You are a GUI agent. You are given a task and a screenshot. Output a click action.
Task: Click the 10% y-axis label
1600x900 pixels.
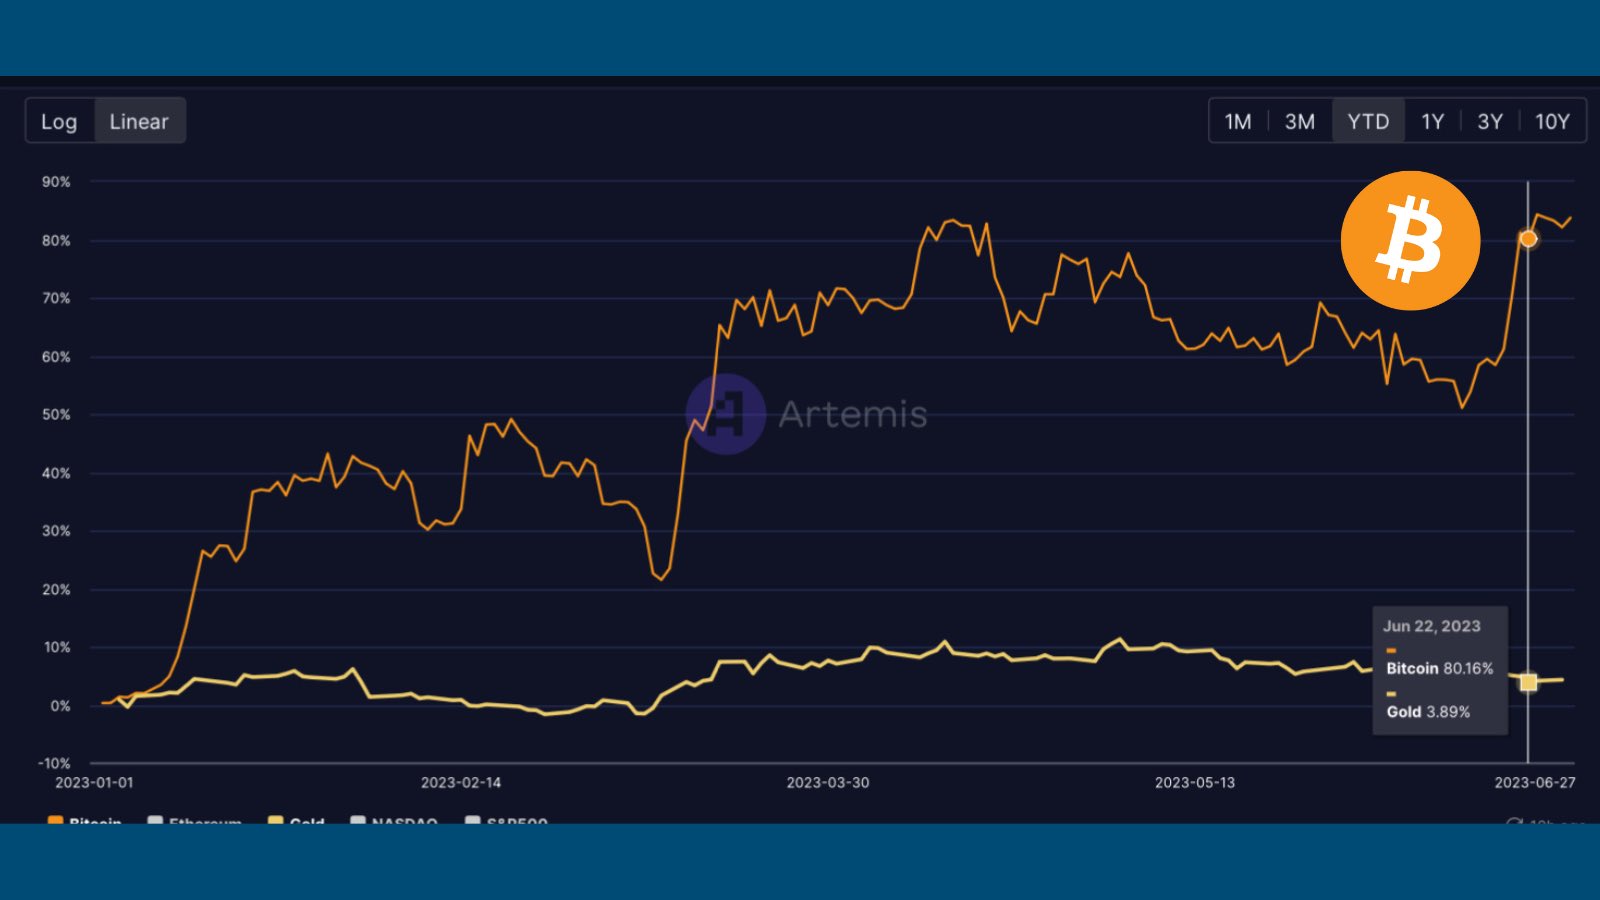coord(56,647)
